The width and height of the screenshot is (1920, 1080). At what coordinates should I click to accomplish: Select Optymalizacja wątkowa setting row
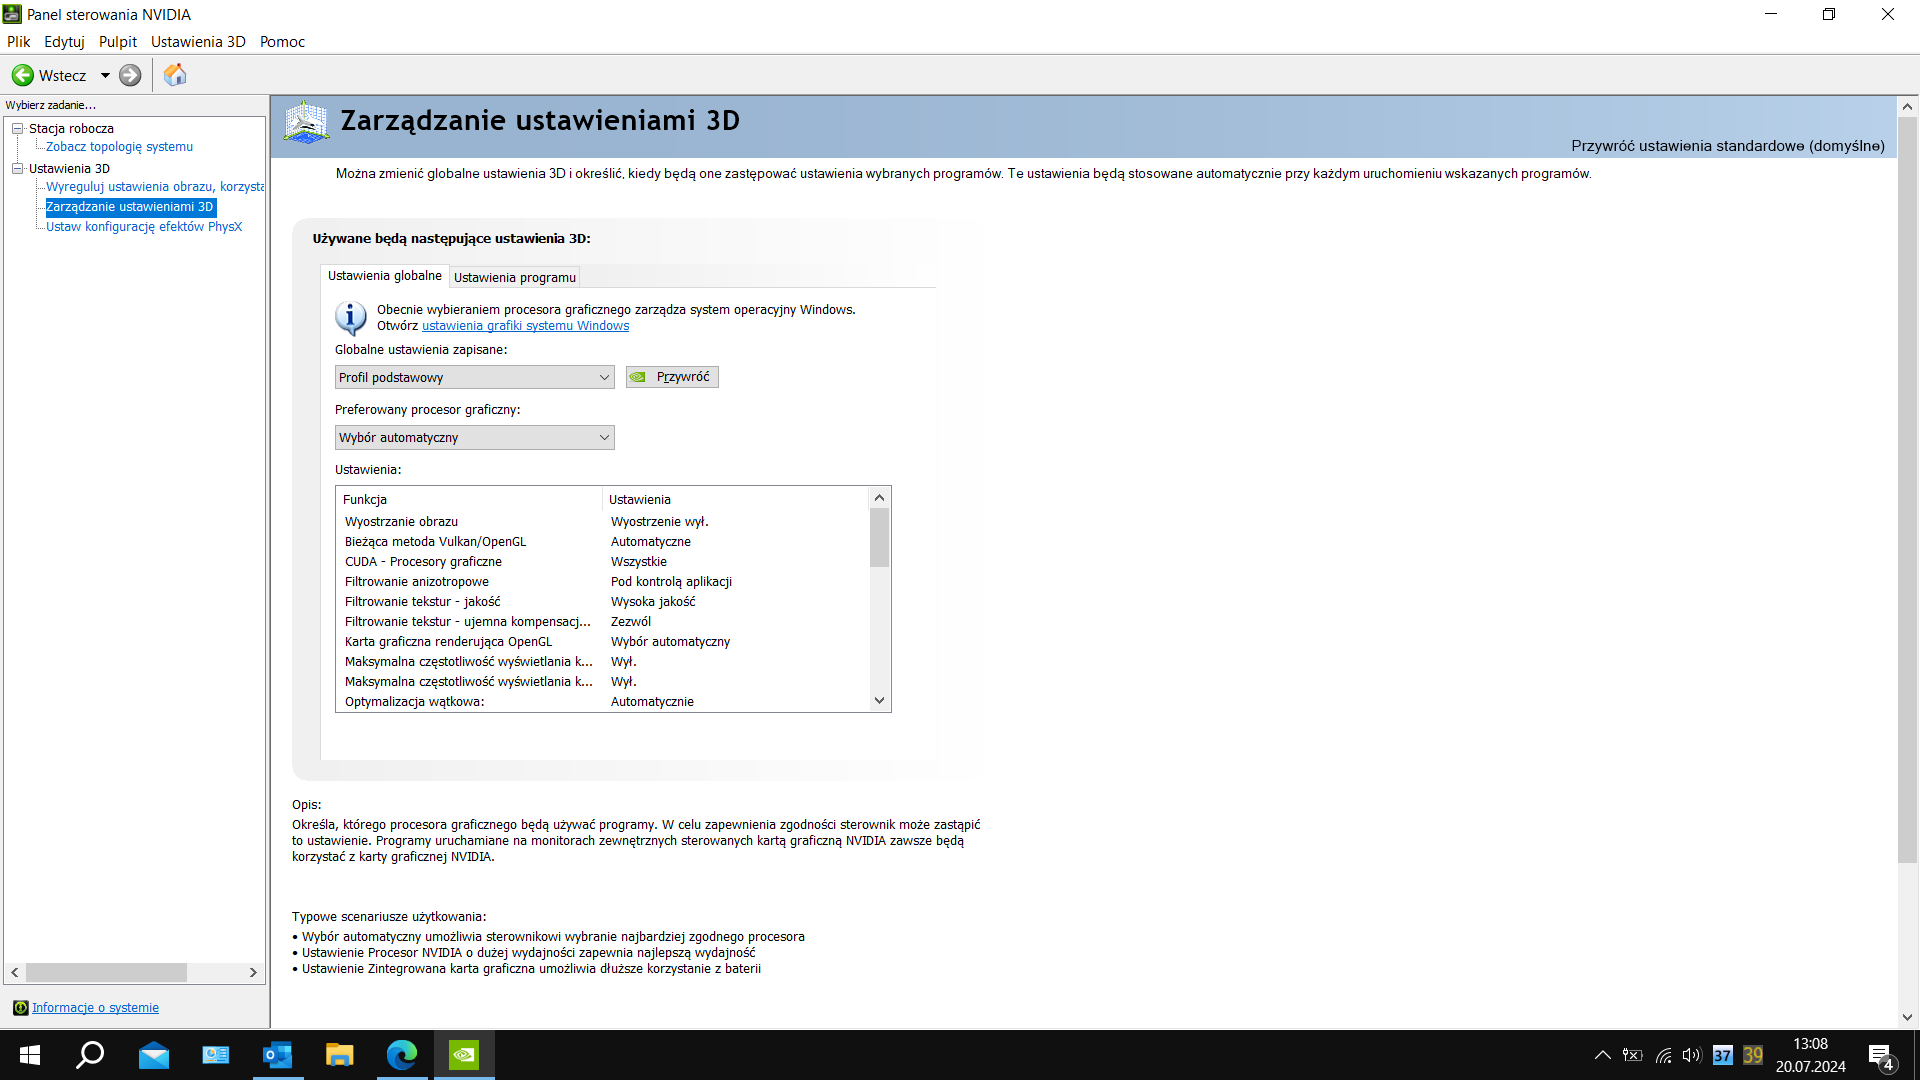(604, 702)
